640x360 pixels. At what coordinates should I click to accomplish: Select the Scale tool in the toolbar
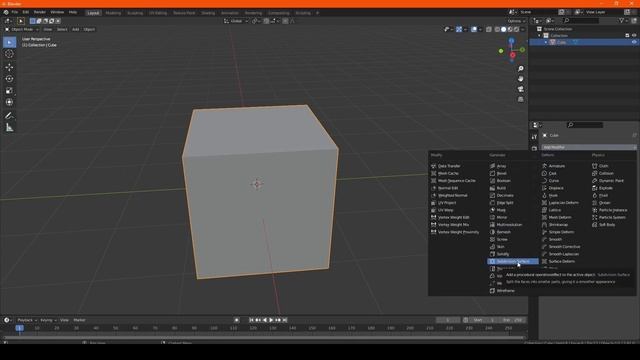coord(9,91)
